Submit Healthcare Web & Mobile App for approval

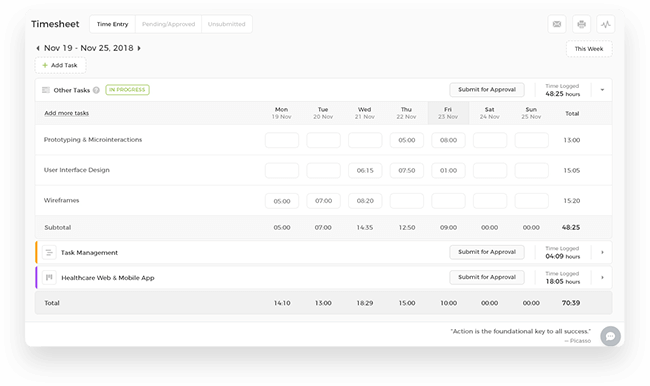click(x=487, y=277)
